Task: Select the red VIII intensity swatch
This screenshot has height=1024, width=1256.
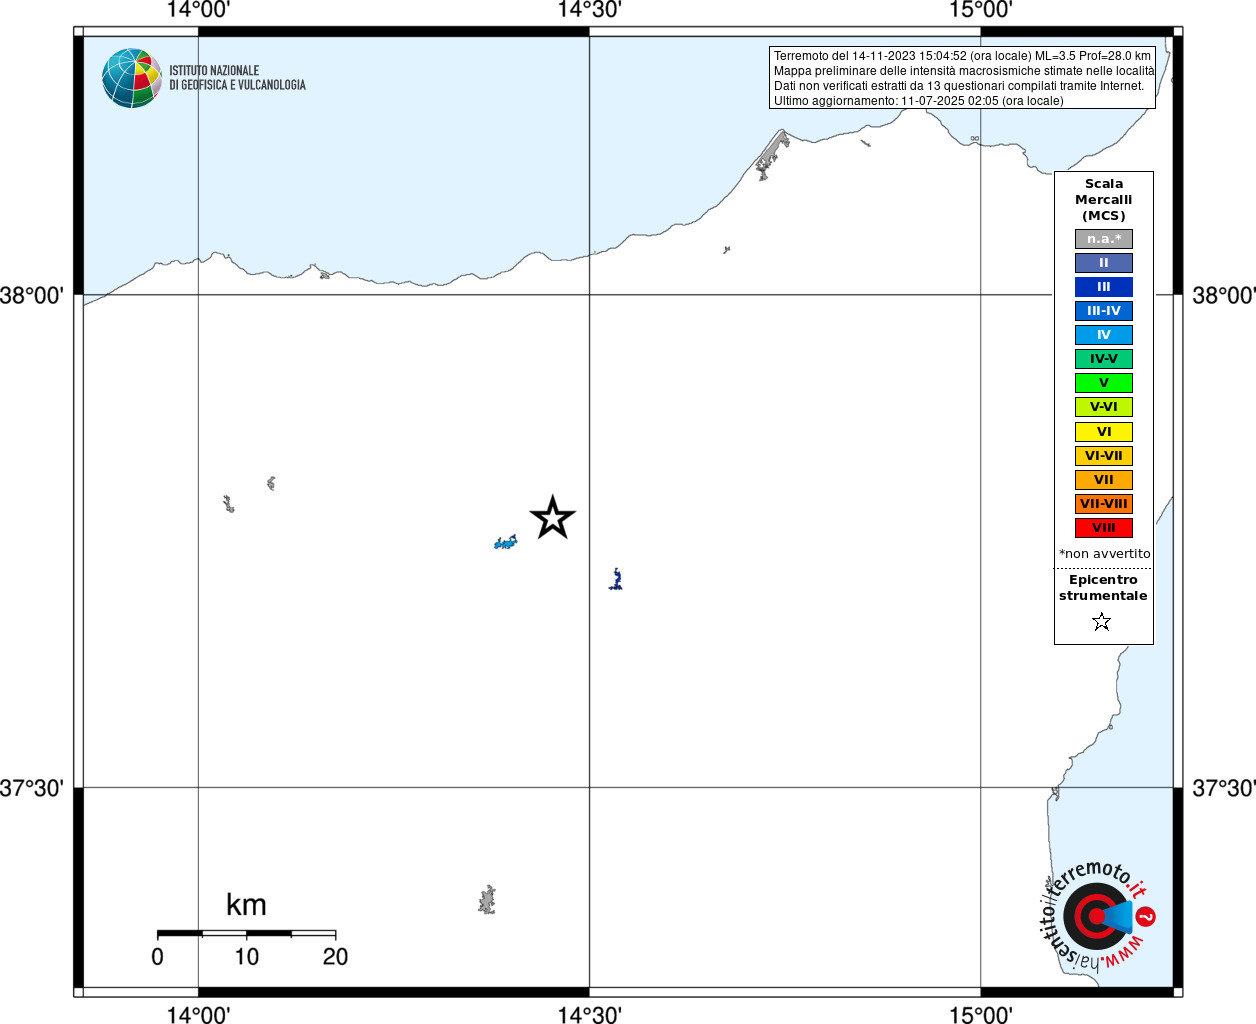Action: coord(1104,528)
